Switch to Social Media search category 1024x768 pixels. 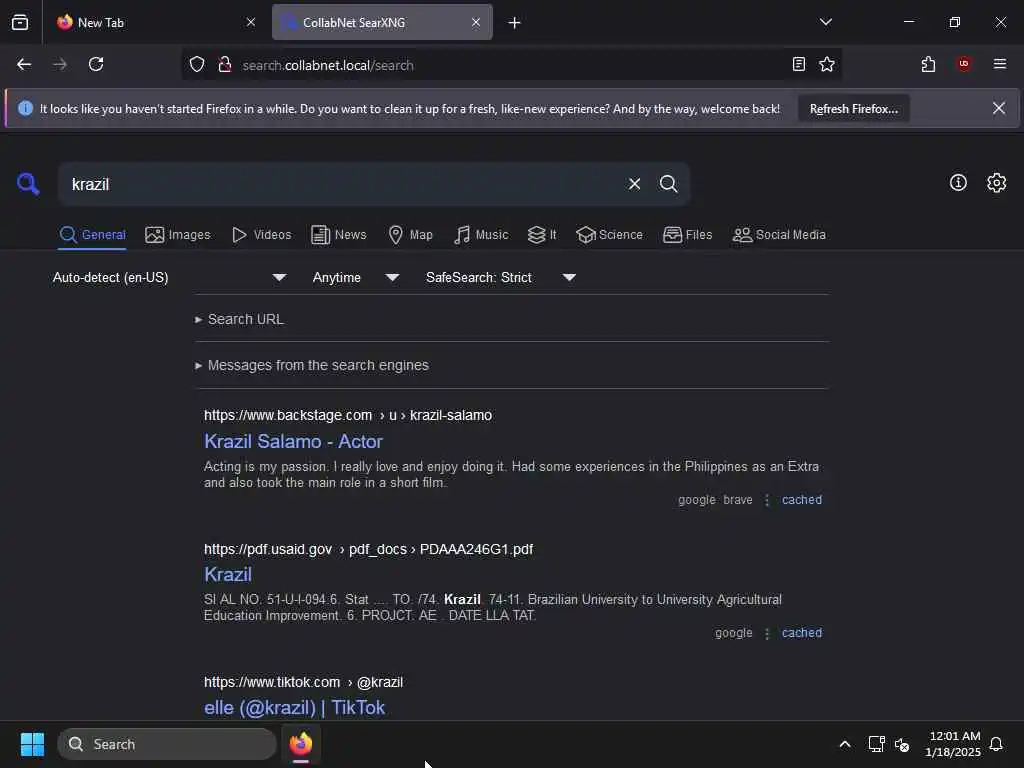779,234
